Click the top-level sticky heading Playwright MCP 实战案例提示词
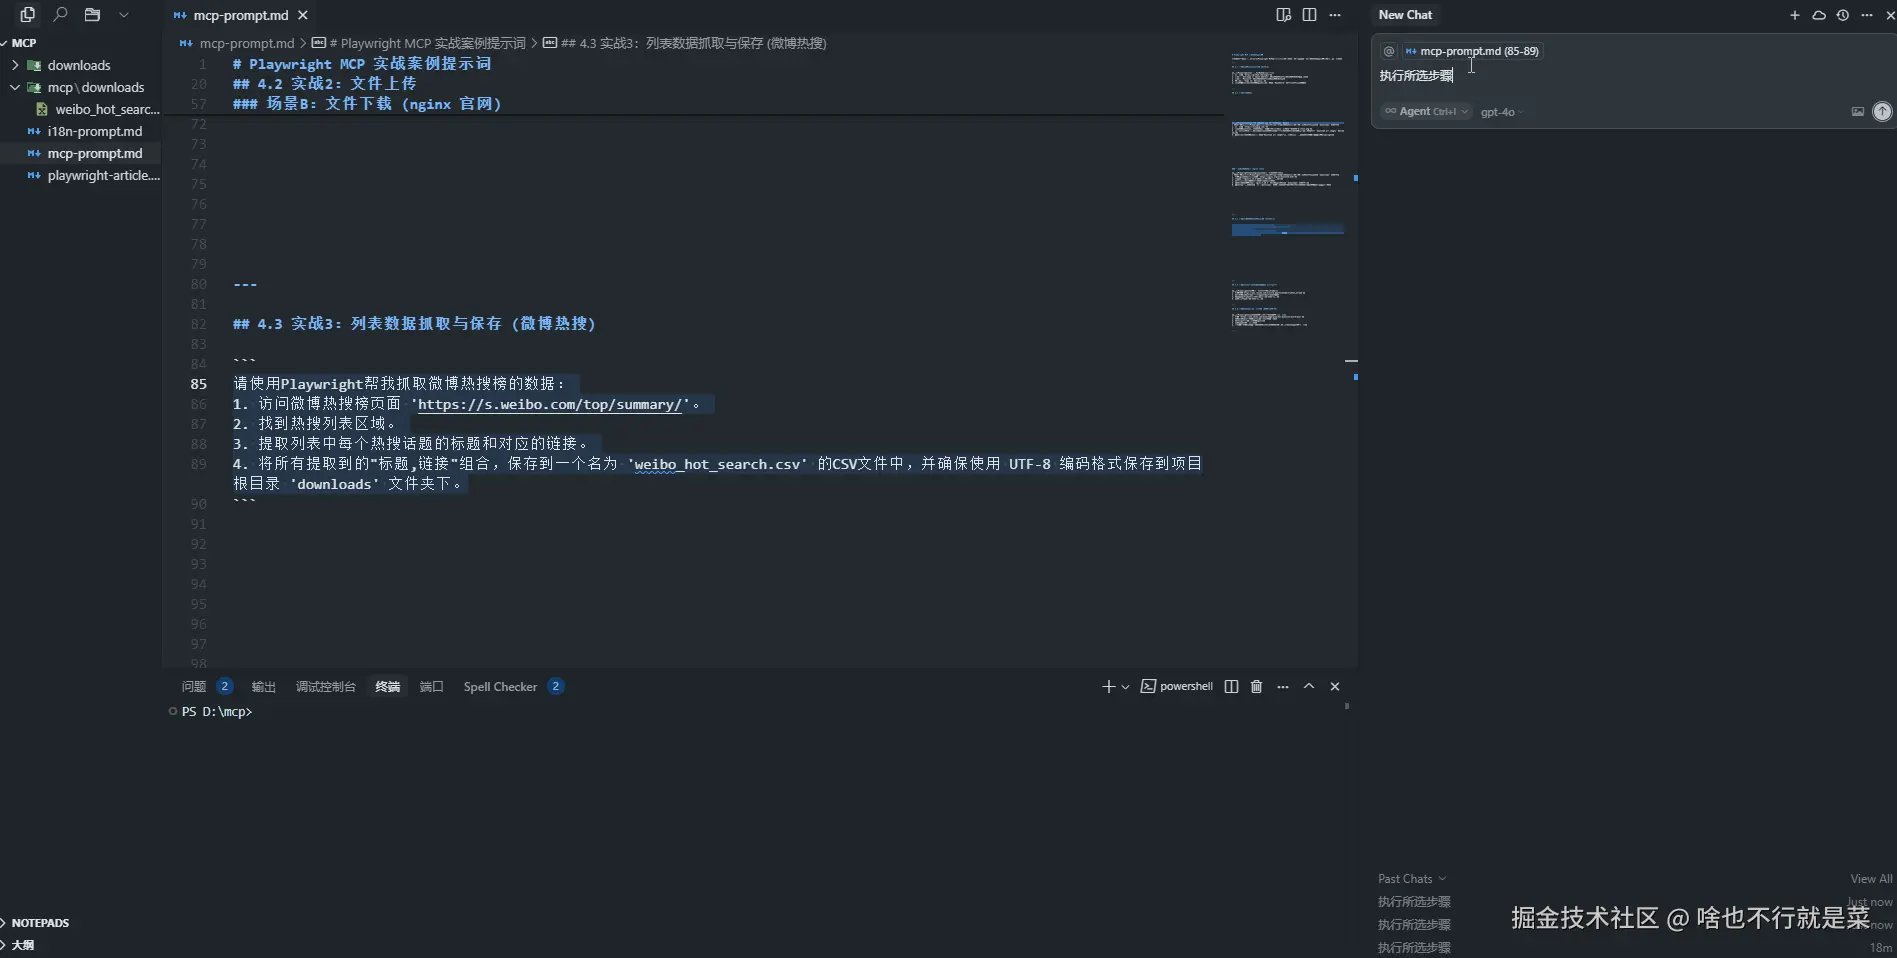The height and width of the screenshot is (958, 1897). coord(362,64)
